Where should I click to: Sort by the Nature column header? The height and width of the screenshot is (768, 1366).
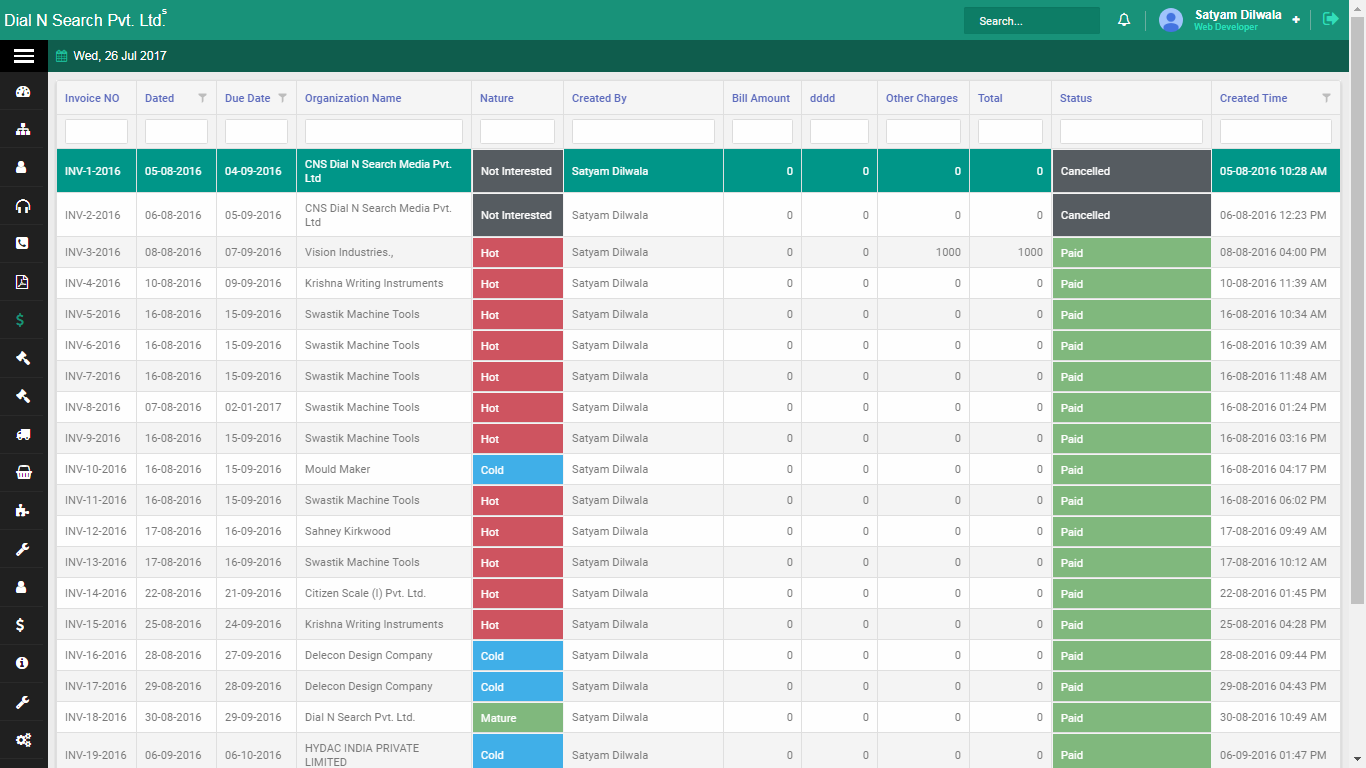[x=497, y=98]
